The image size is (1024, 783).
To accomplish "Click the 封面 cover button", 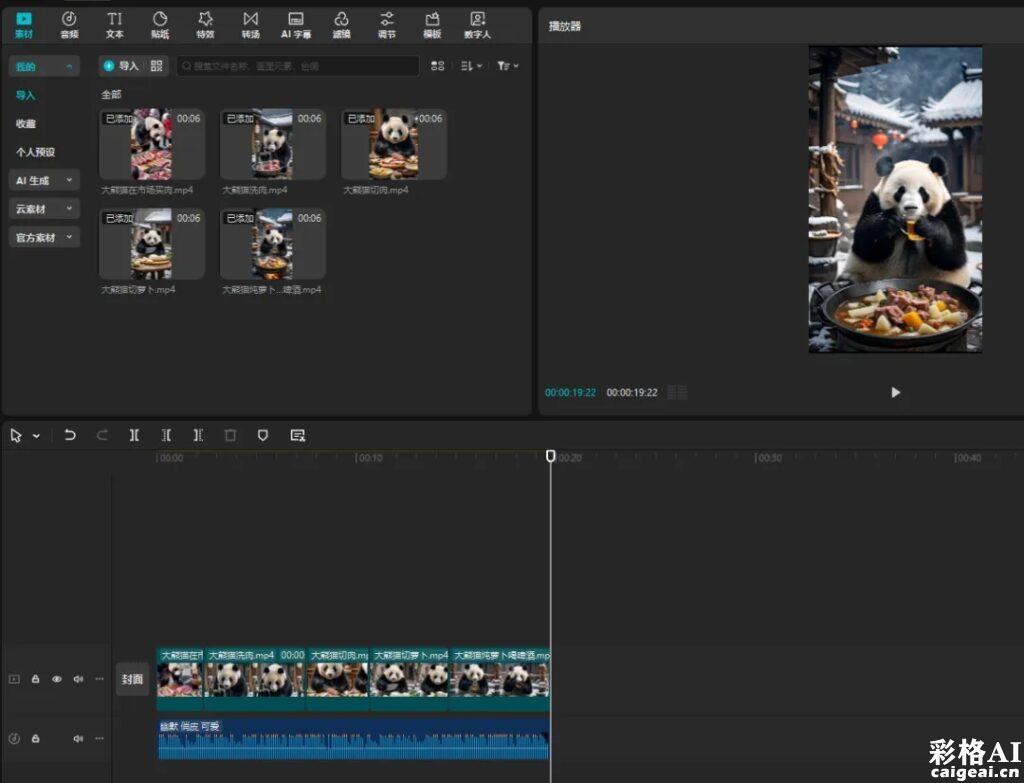I will [133, 679].
